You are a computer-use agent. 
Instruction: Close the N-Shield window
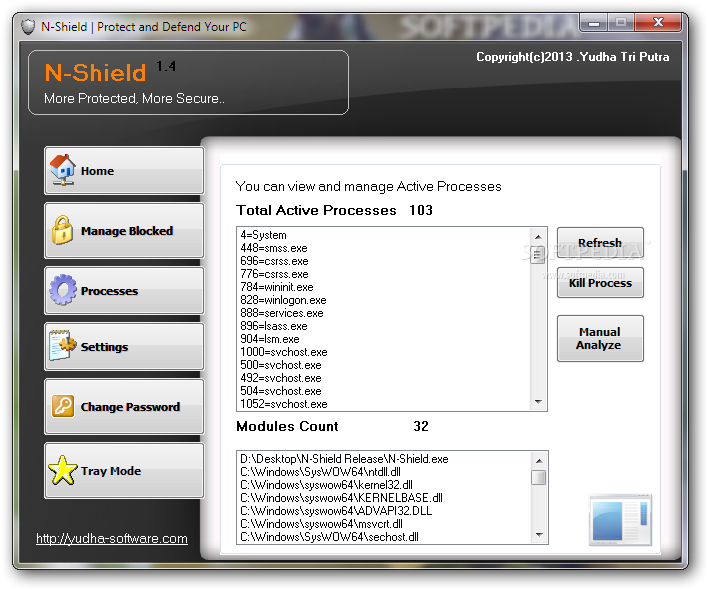click(658, 22)
